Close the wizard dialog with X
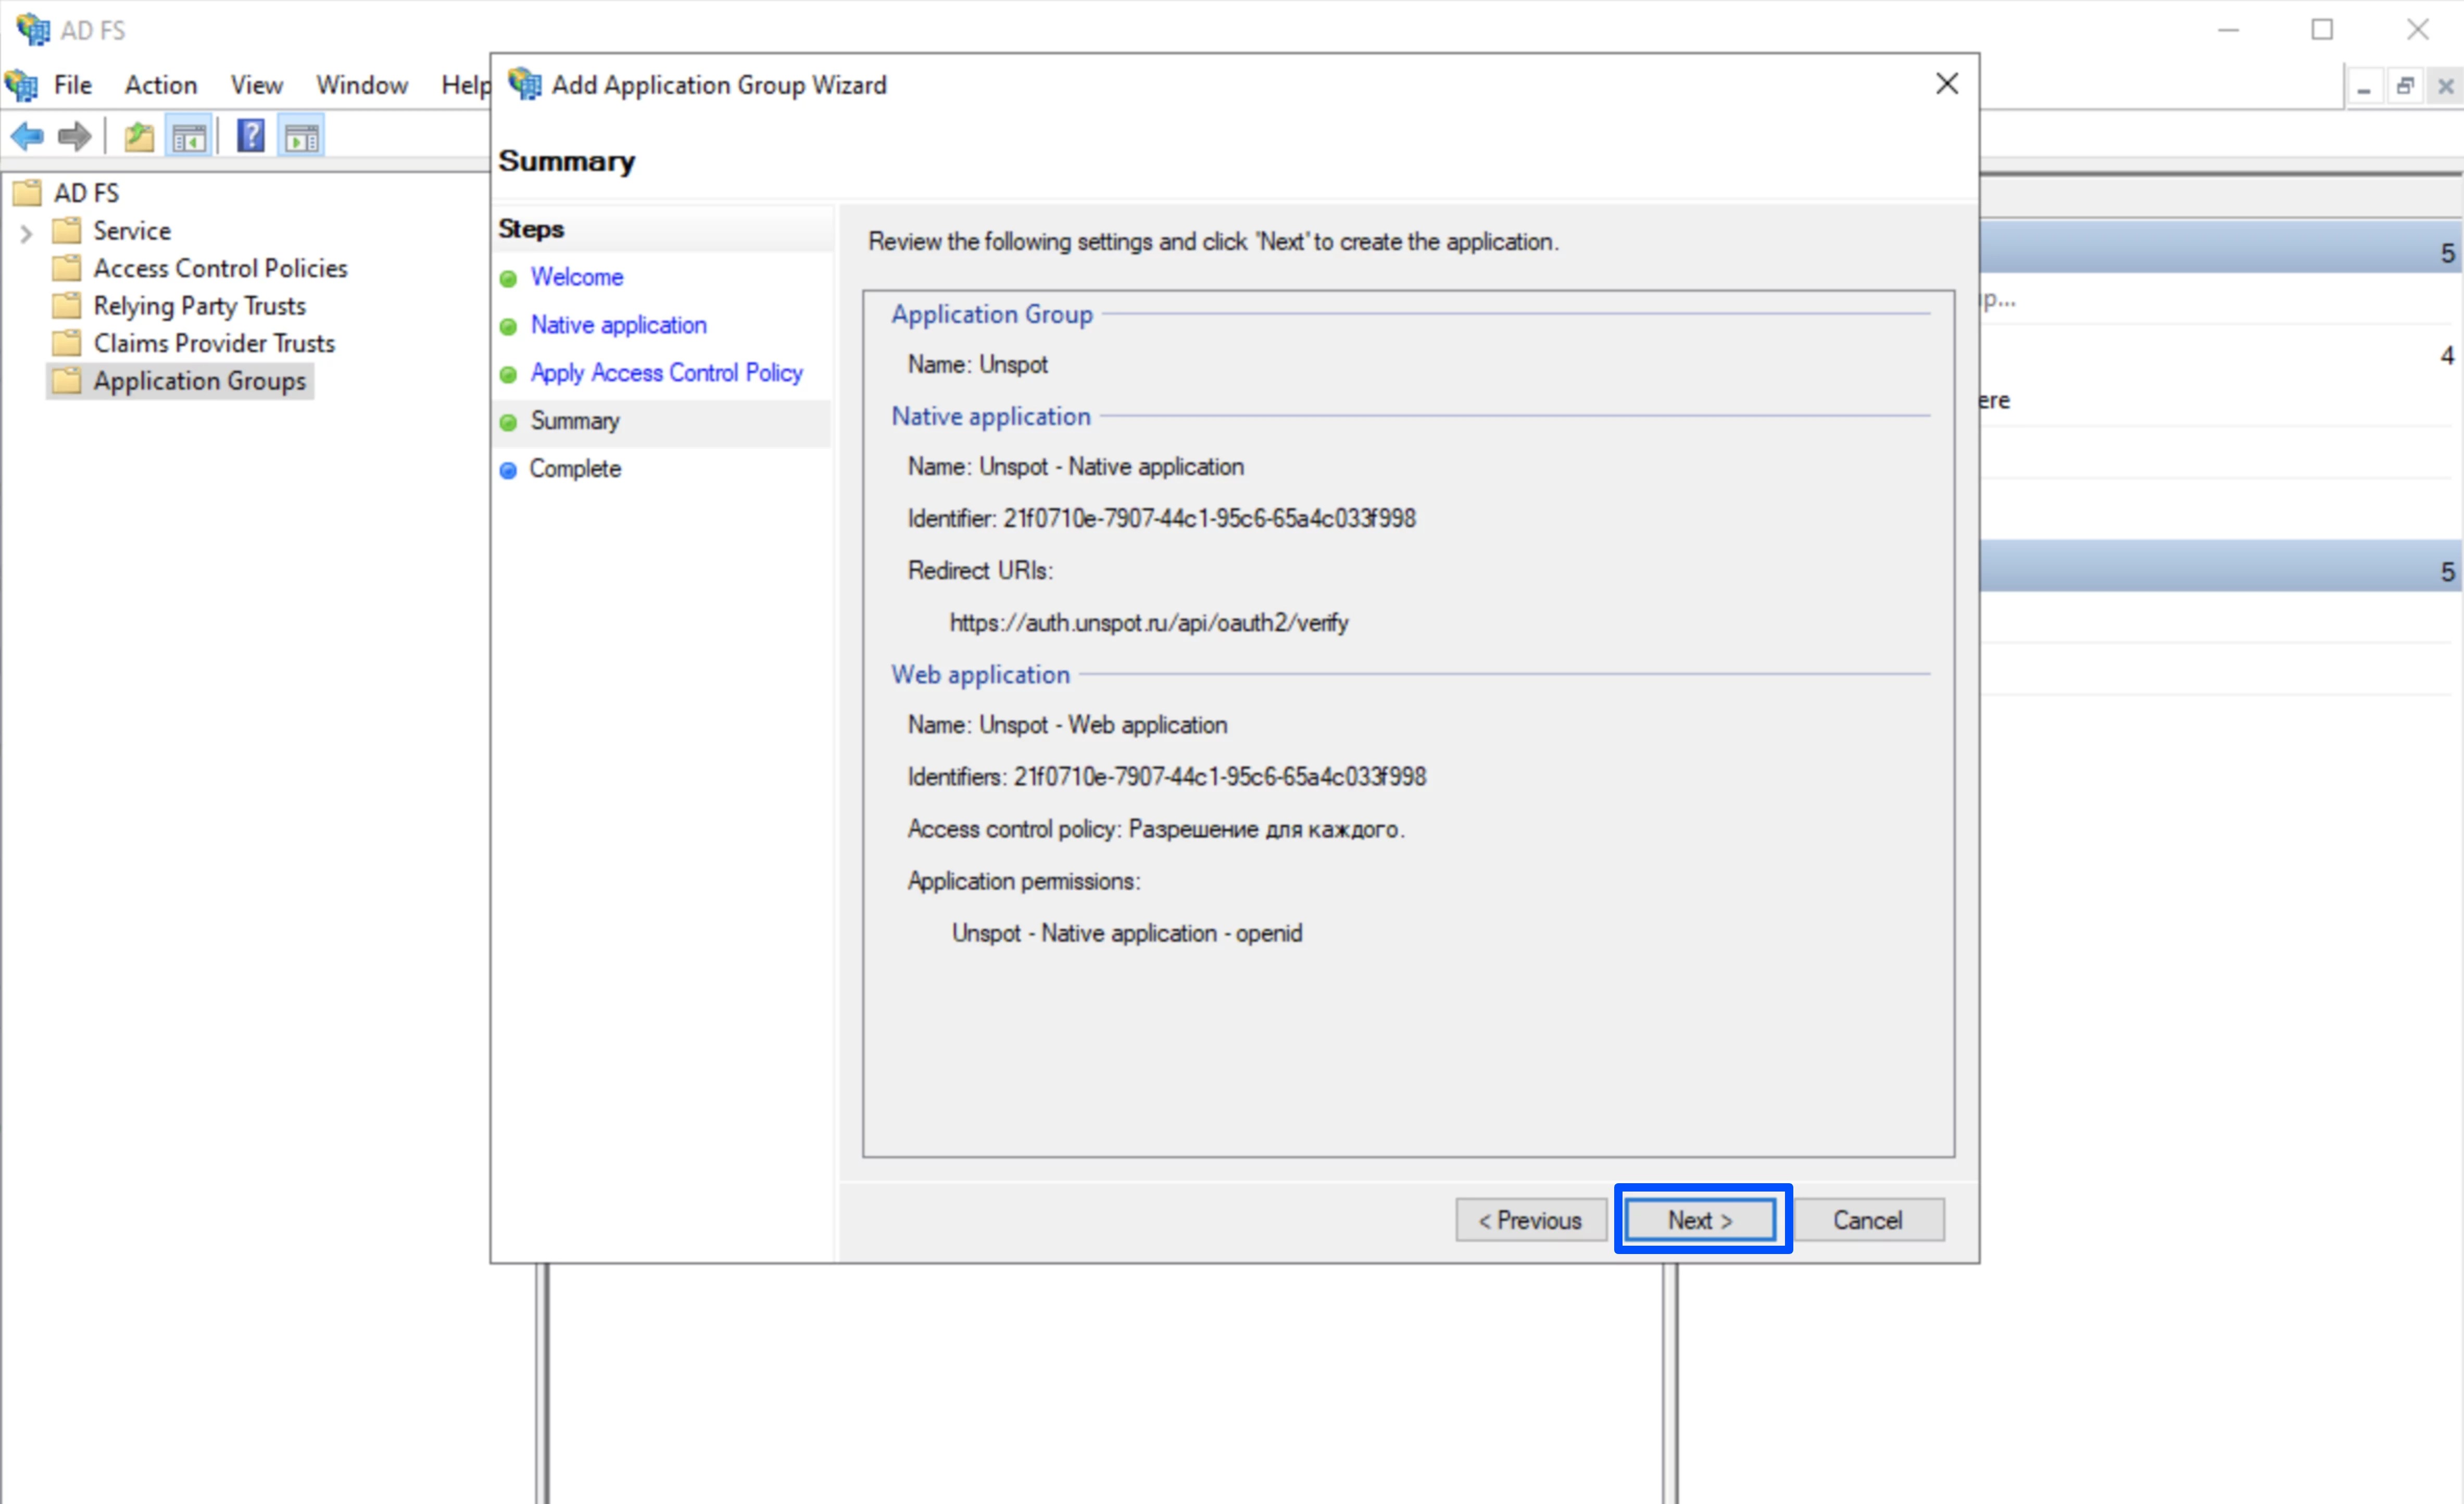The image size is (2464, 1504). pos(1946,84)
